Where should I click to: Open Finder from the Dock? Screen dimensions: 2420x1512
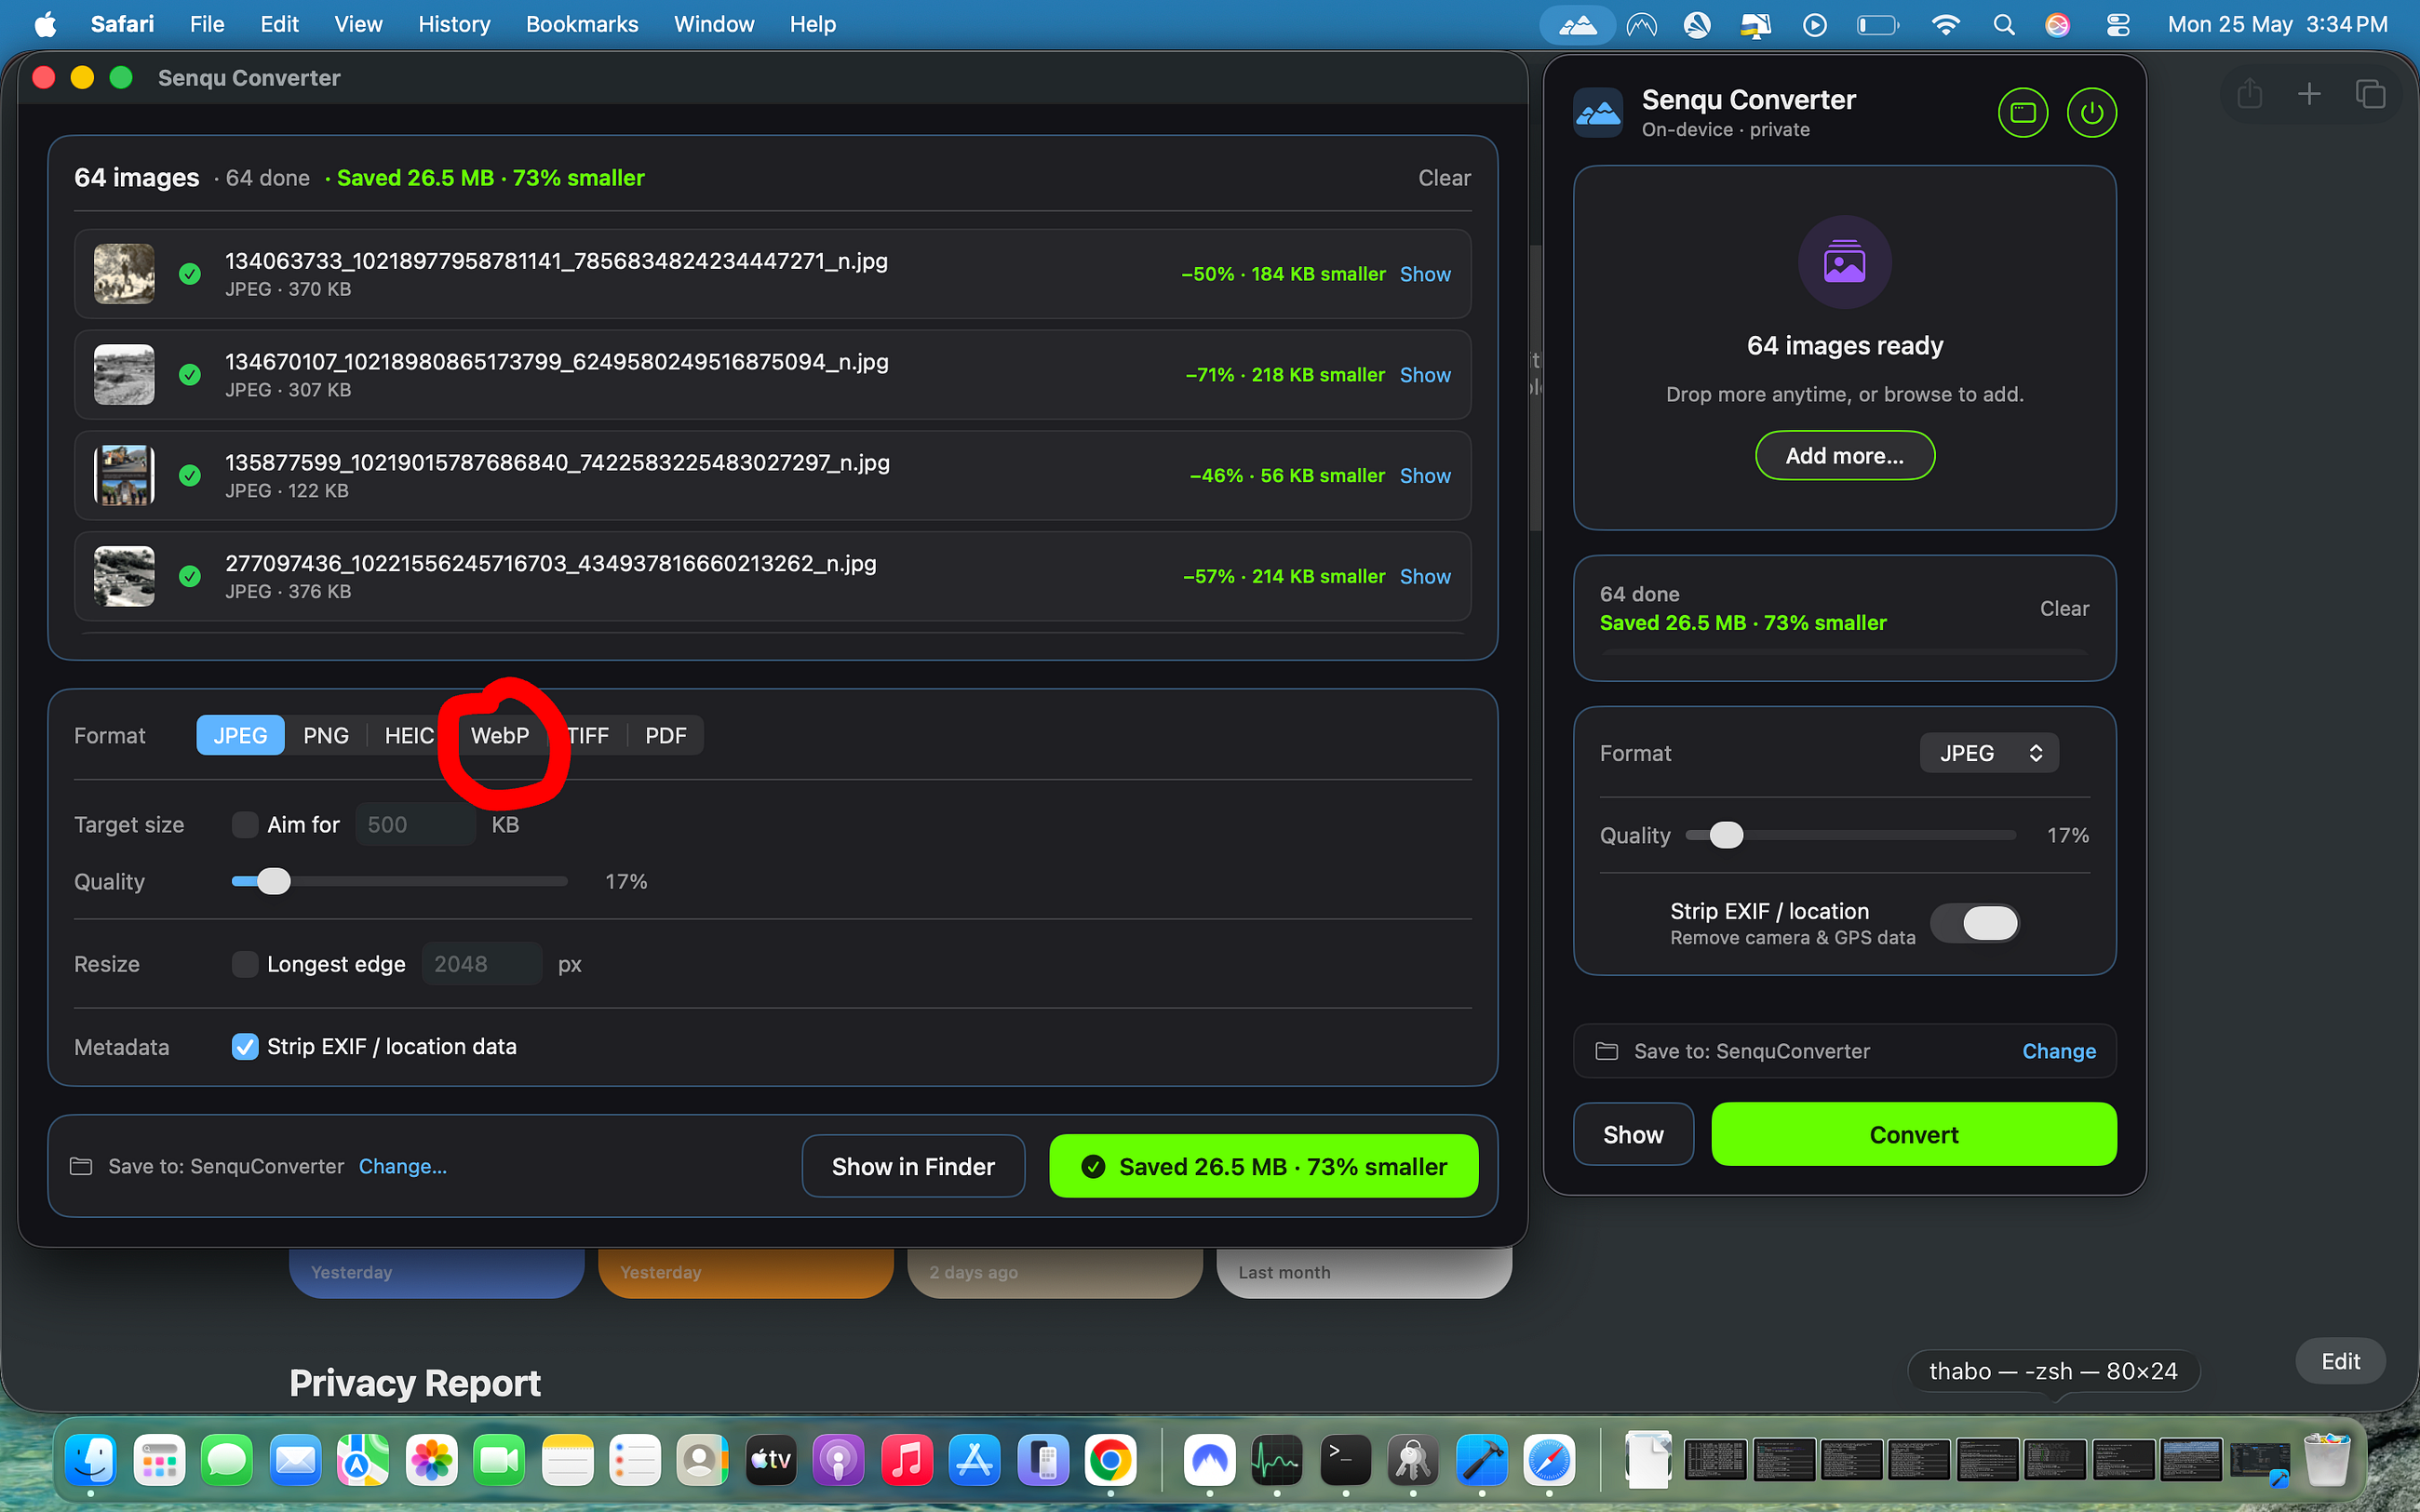[91, 1461]
